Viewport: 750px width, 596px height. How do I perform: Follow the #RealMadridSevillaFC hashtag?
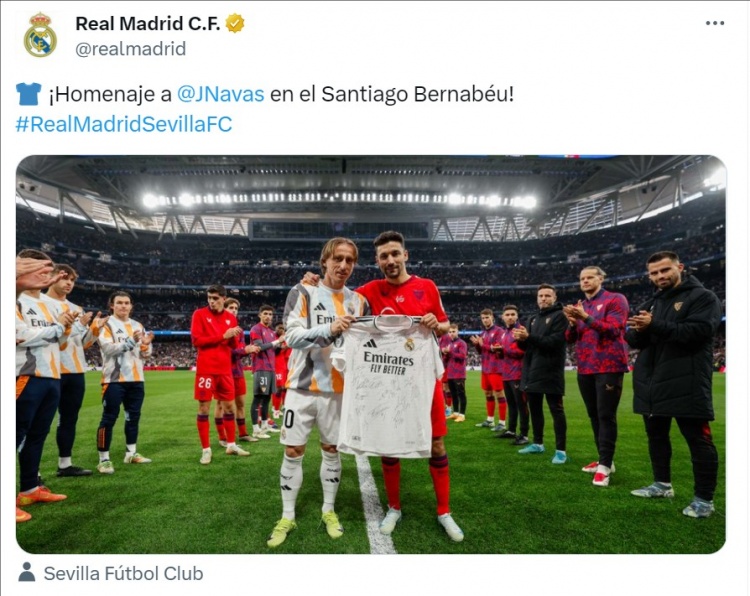(124, 124)
